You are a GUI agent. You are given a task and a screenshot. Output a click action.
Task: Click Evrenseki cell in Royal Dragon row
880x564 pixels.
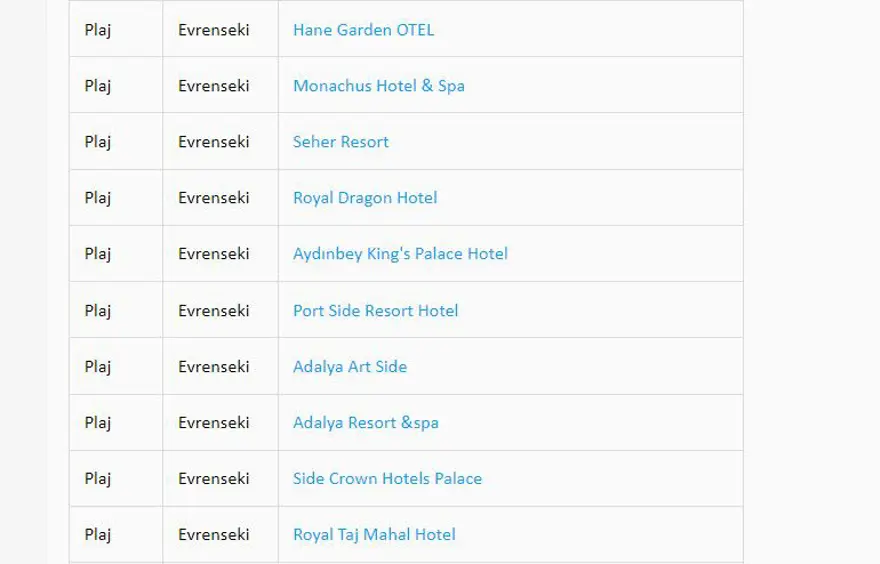(213, 198)
